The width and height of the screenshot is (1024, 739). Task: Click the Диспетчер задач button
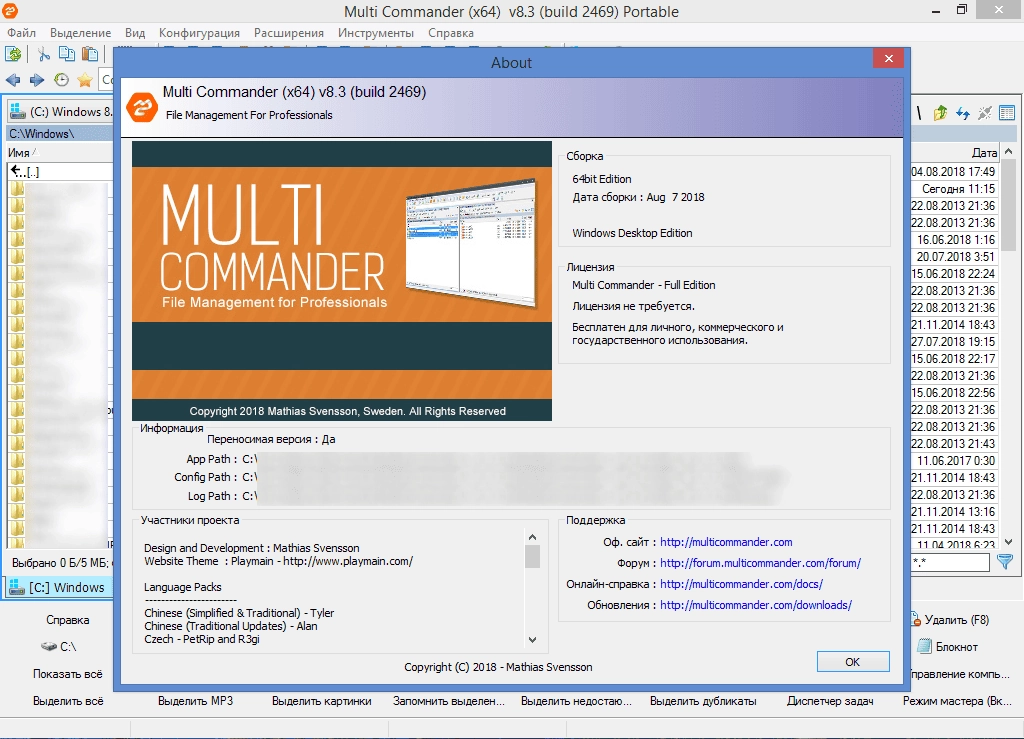coord(830,701)
